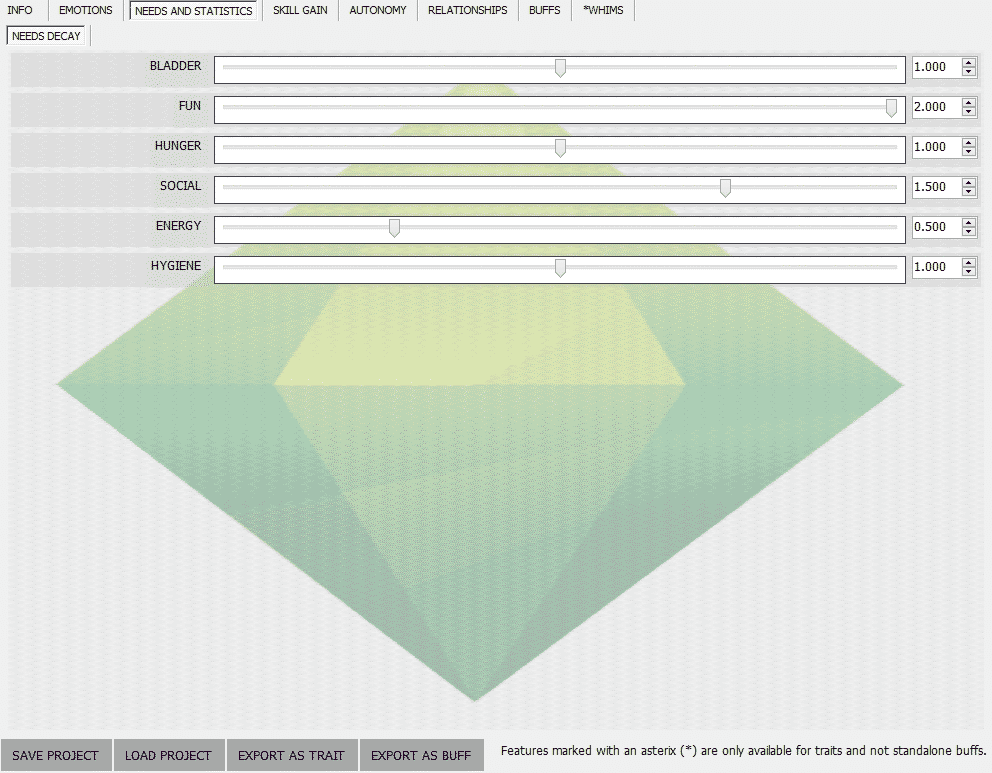The image size is (992, 773).
Task: Click the Energy slider handle
Action: 394,228
